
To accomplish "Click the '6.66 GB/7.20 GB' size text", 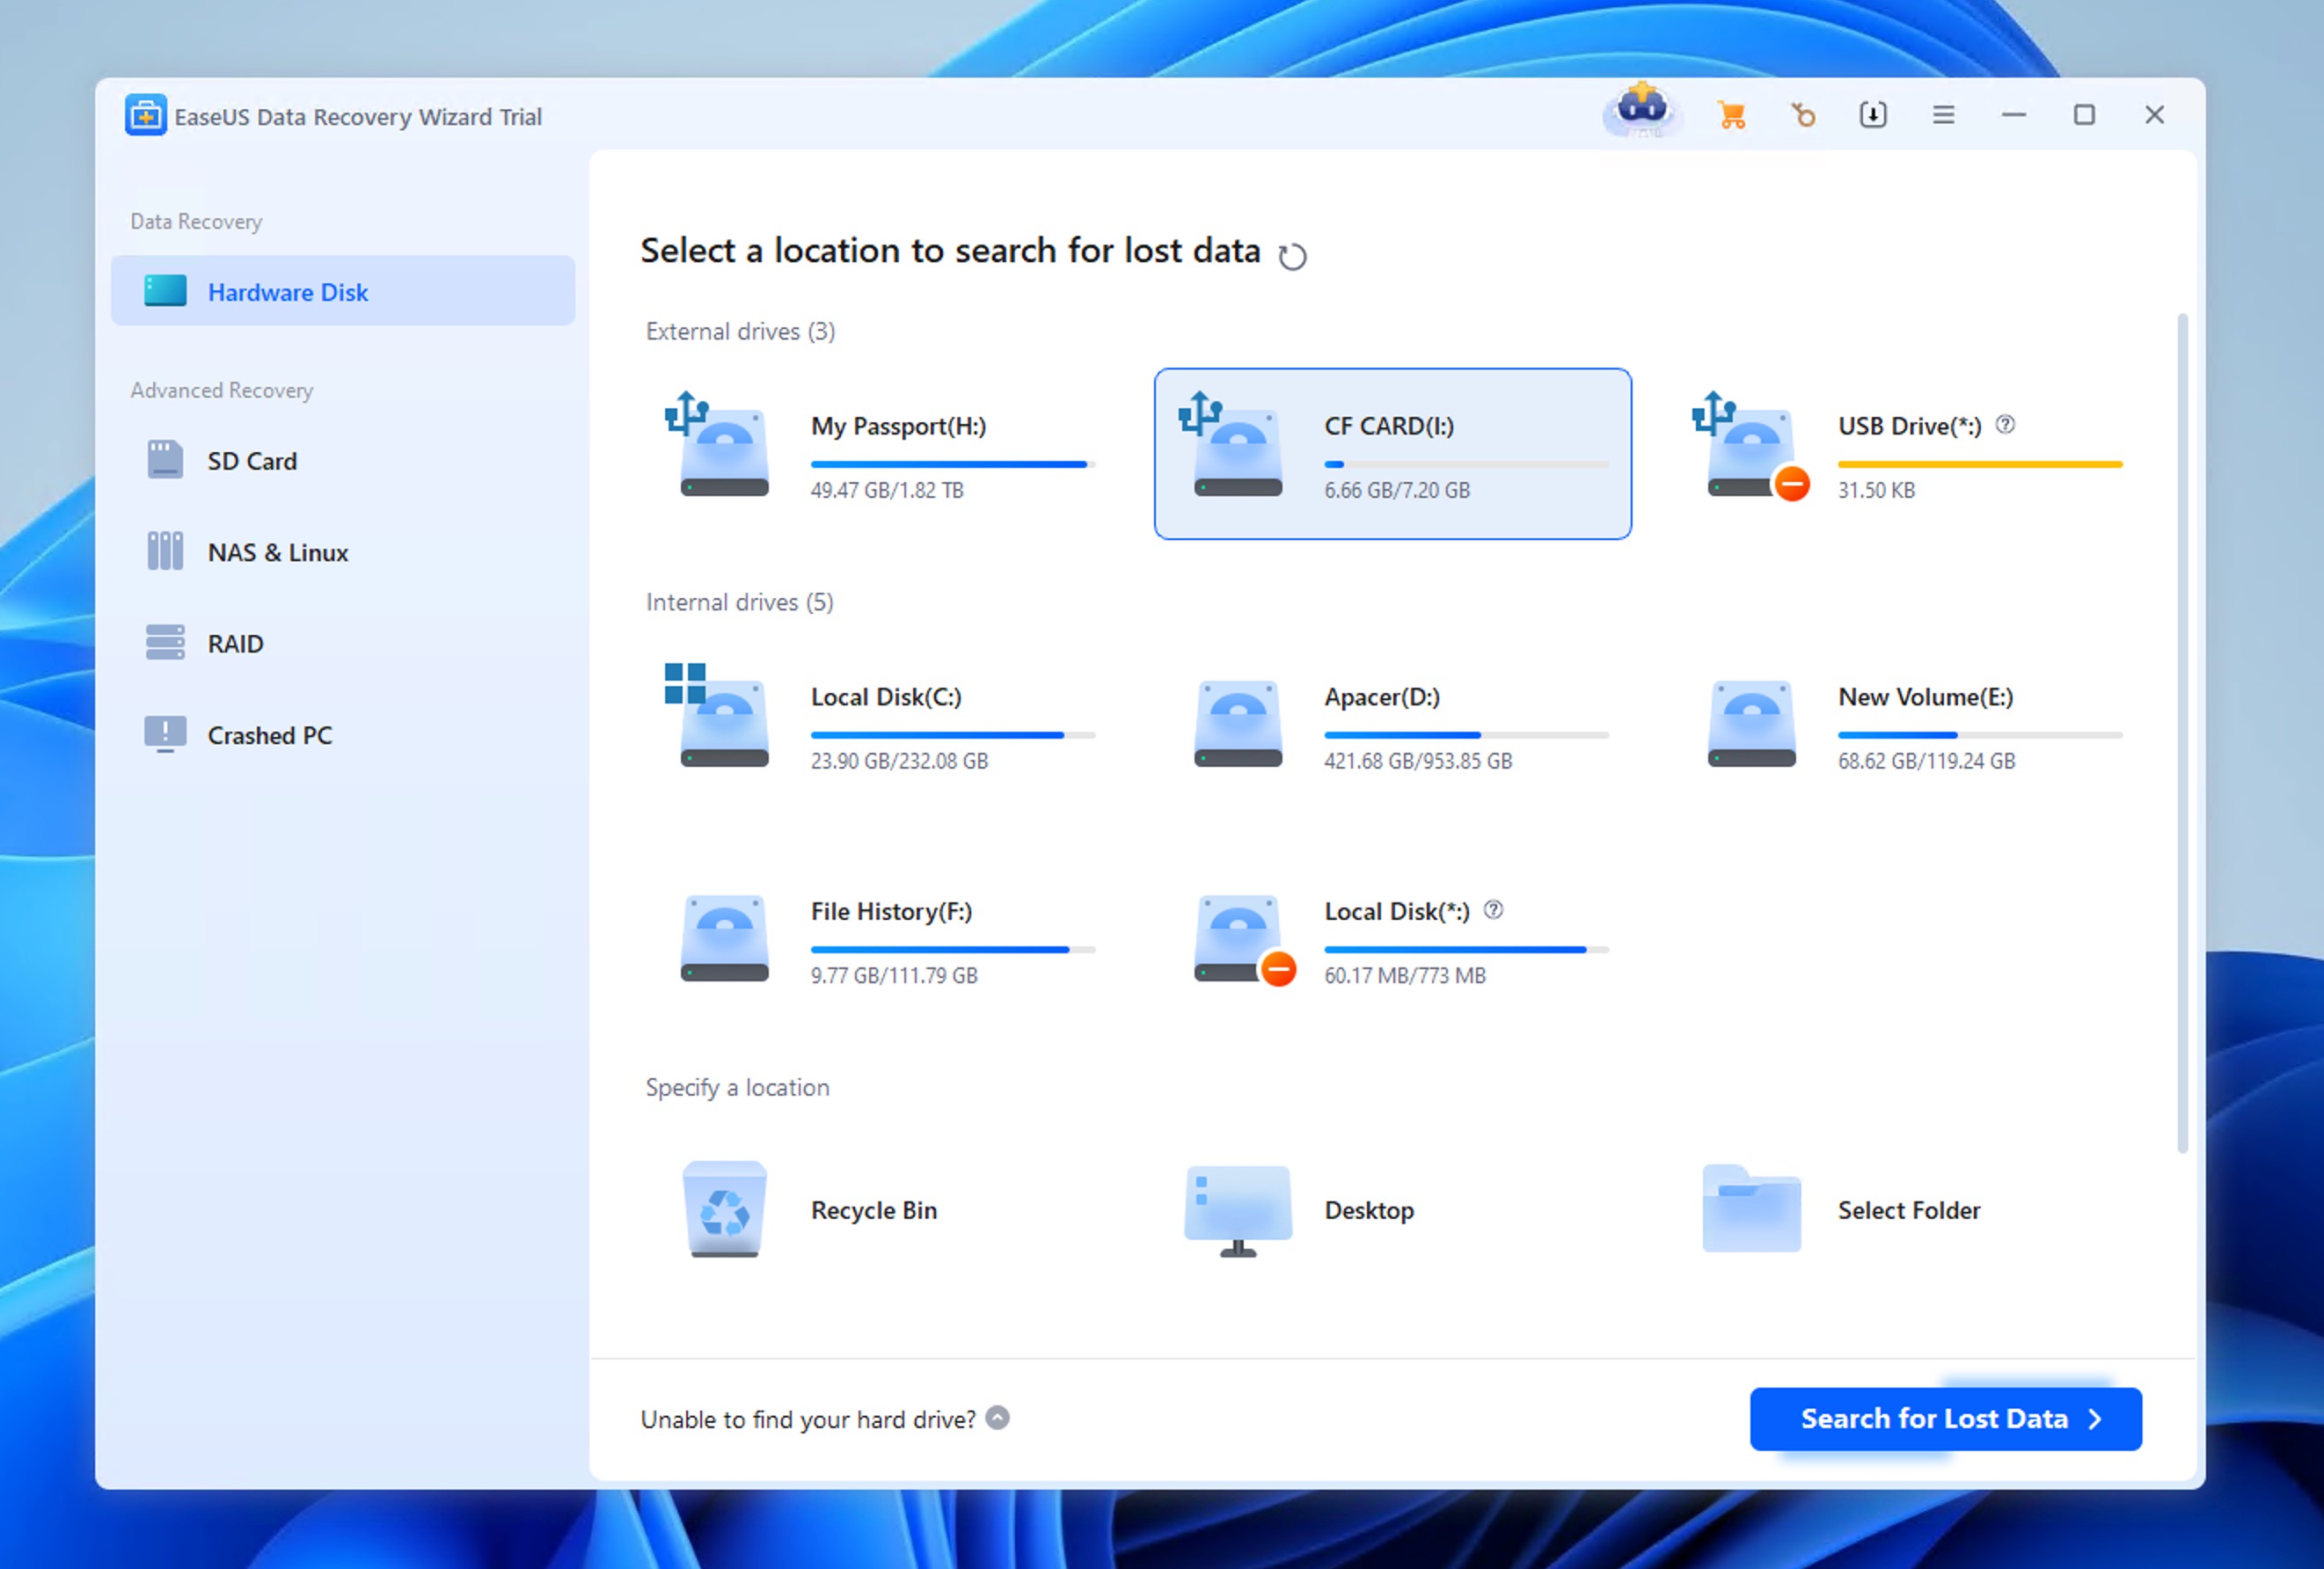I will point(1397,490).
